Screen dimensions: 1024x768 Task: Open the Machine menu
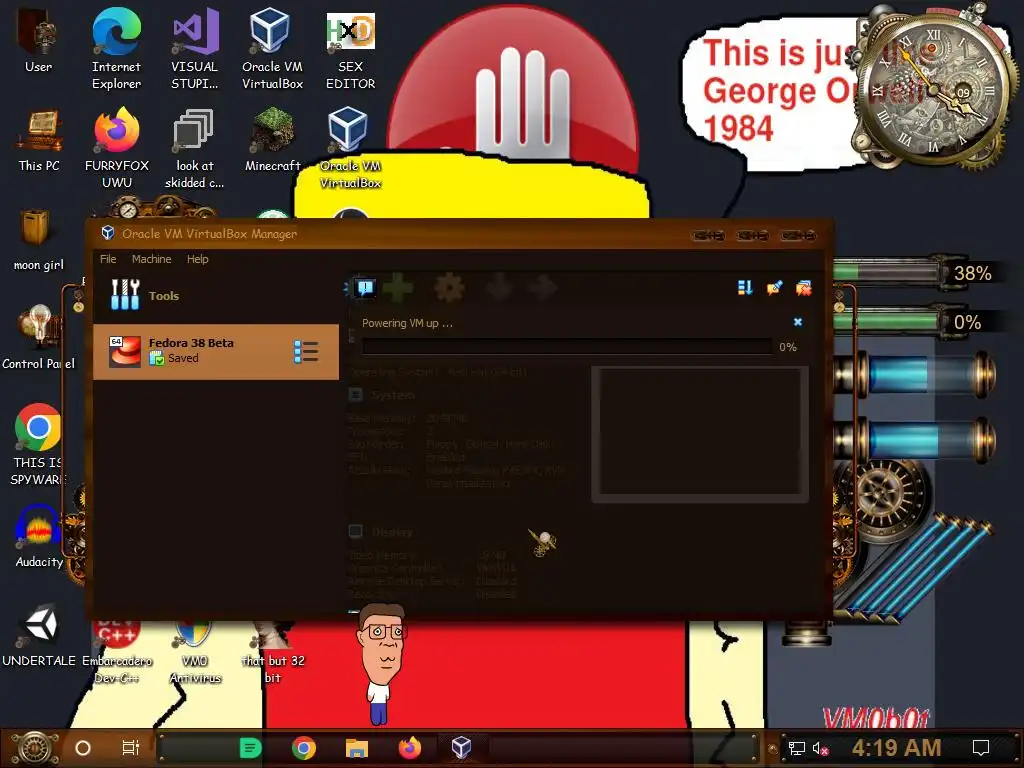click(152, 259)
